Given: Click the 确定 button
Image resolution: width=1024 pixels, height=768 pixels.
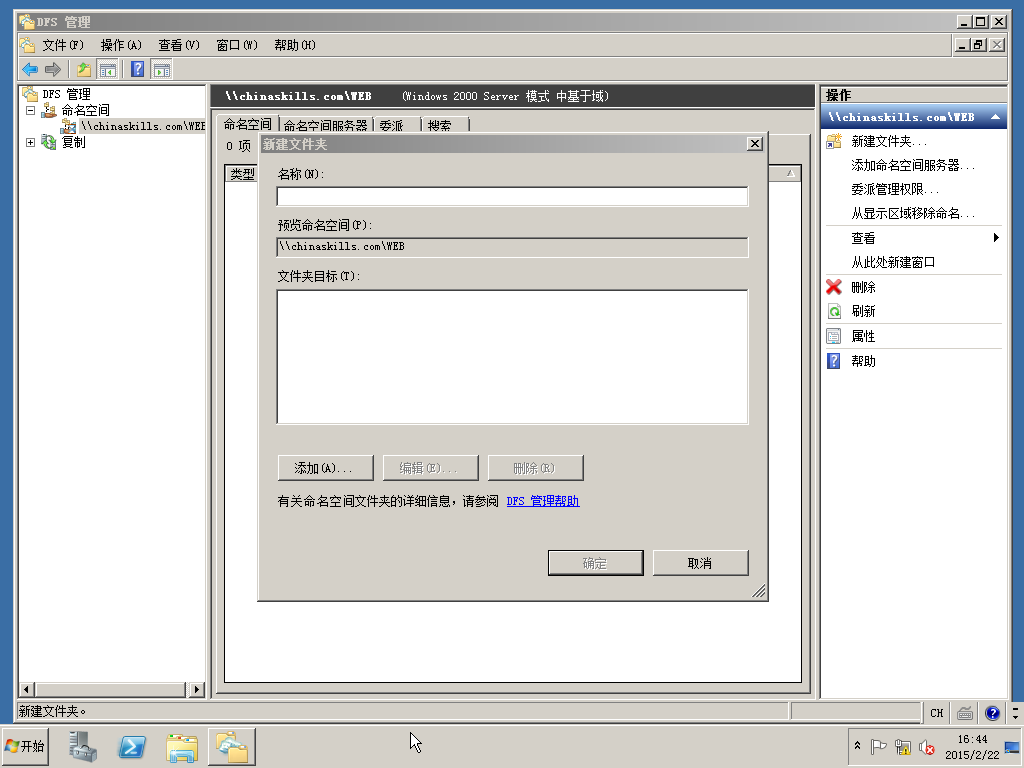Looking at the screenshot, I should pos(595,563).
